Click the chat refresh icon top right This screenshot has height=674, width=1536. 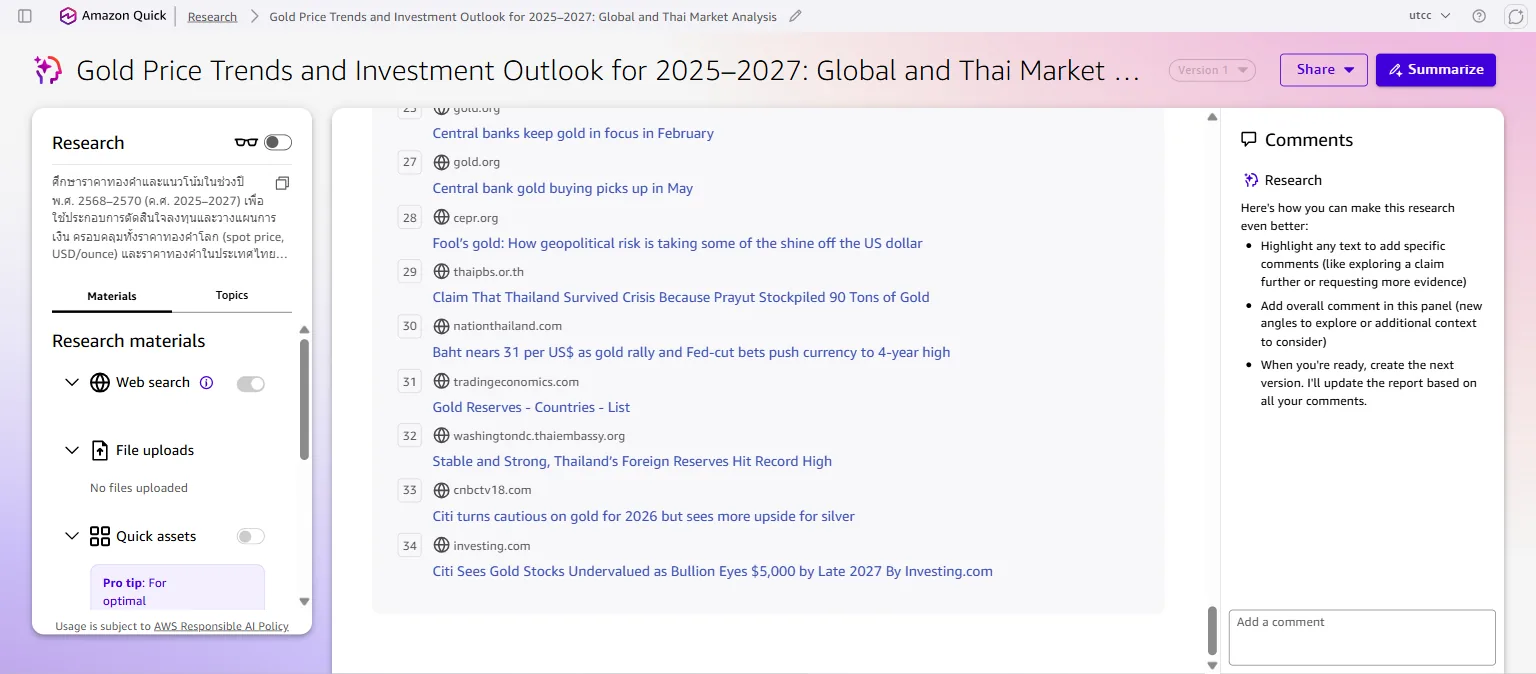[x=1514, y=16]
